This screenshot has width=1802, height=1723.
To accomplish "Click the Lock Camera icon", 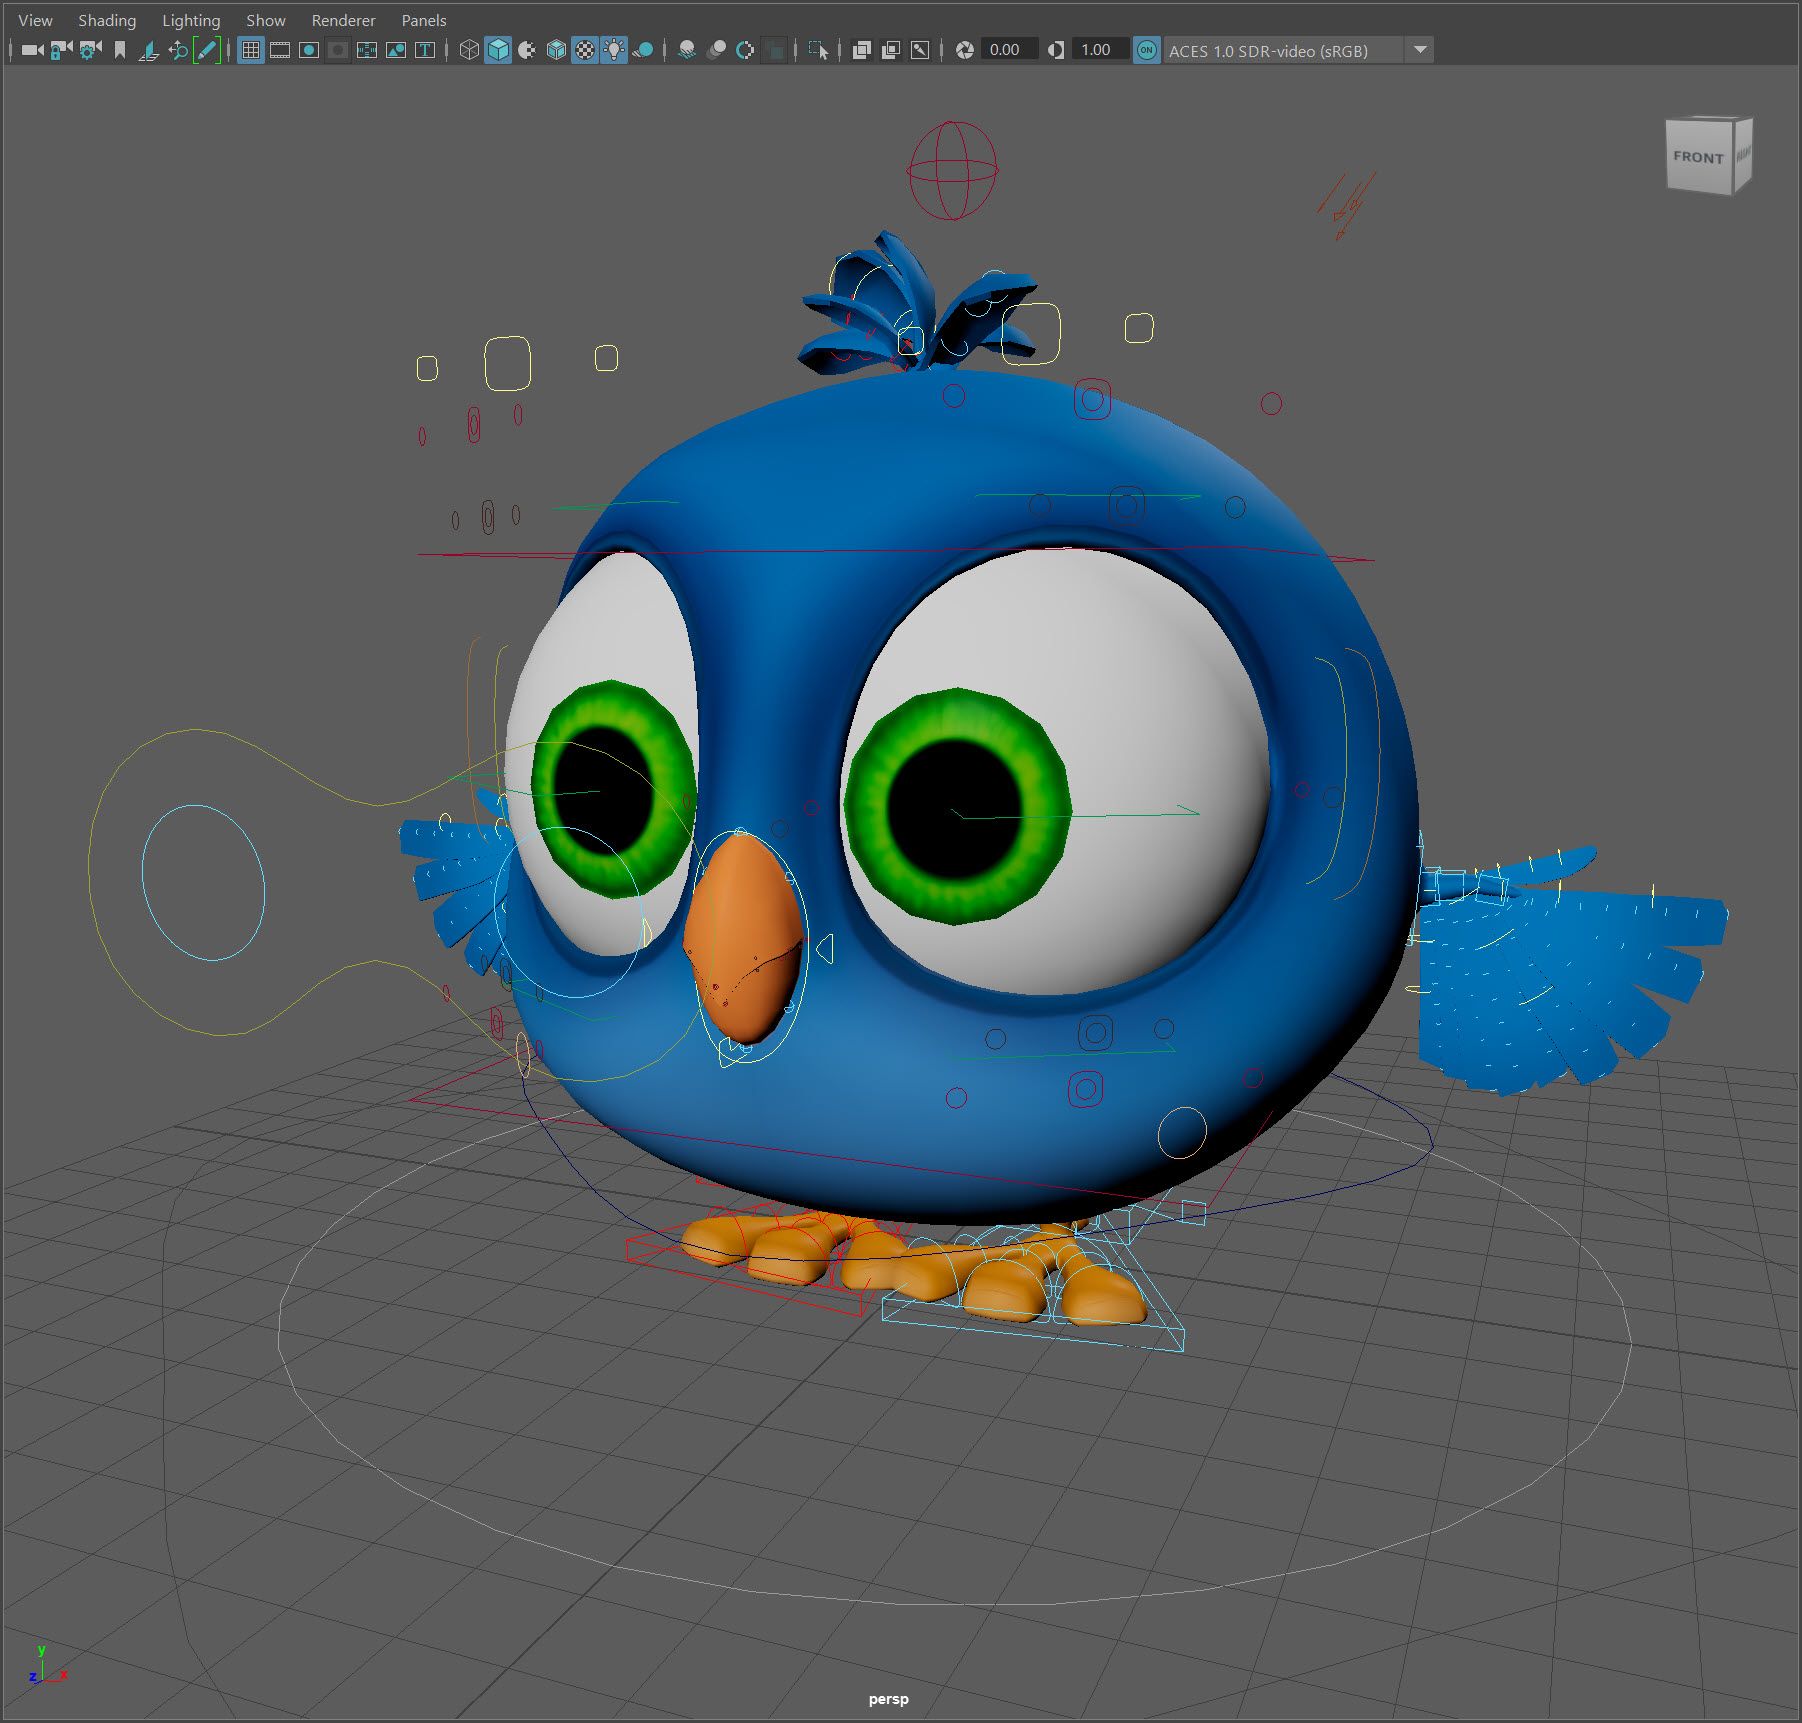I will click(61, 50).
